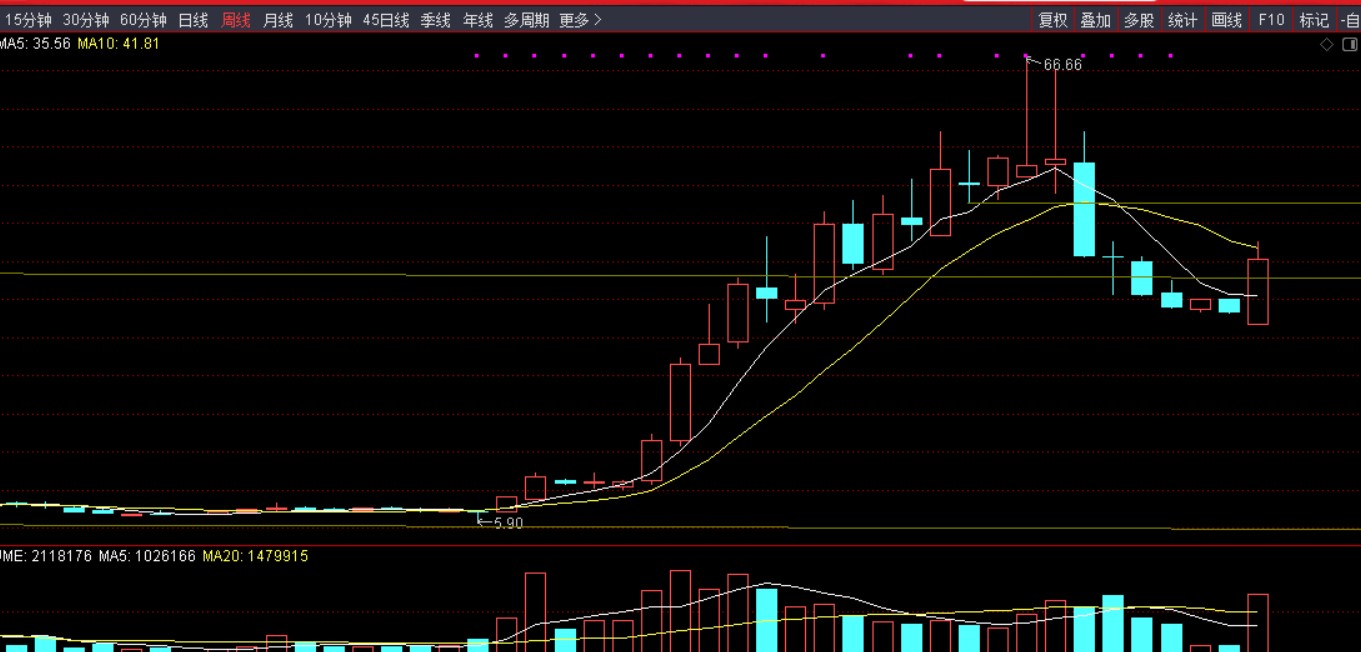Click the volume MA20: 1479915 label
Image resolution: width=1361 pixels, height=652 pixels.
point(255,556)
